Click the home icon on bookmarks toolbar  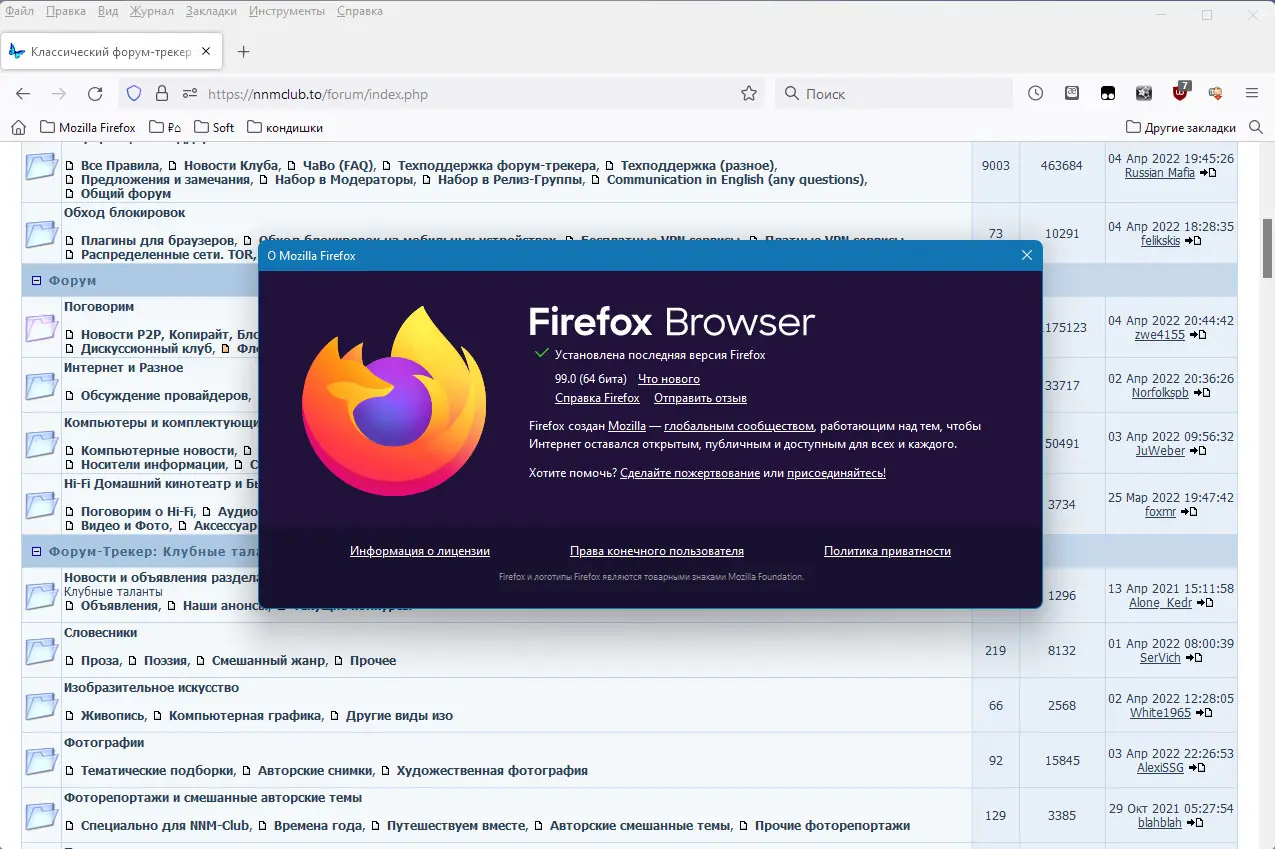click(x=18, y=127)
